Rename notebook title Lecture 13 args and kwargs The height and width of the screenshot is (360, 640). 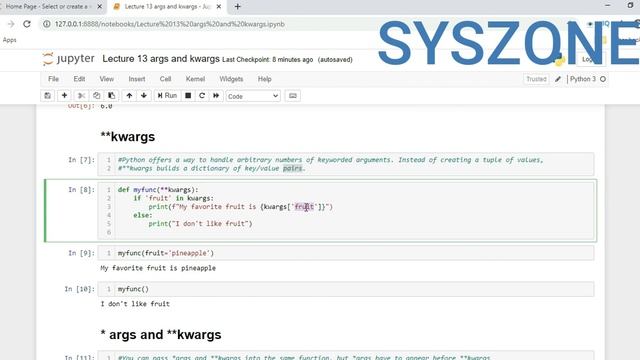coord(161,59)
